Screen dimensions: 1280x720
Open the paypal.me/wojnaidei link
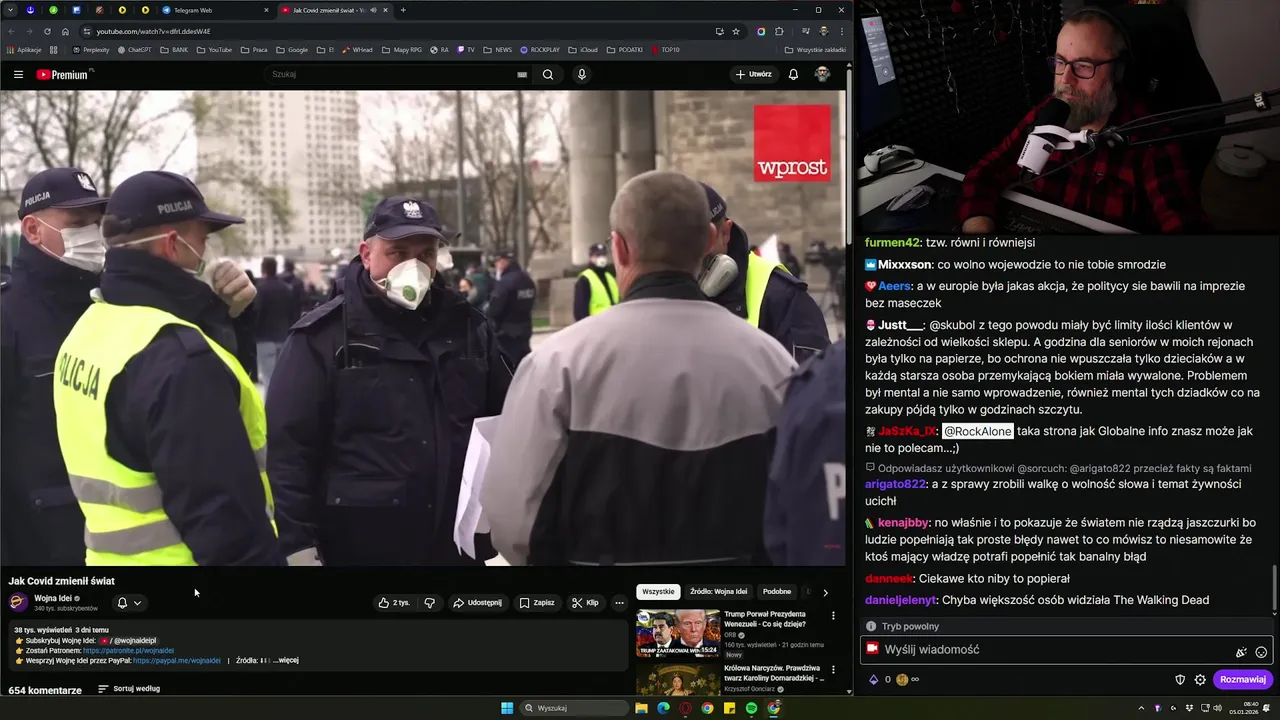point(177,660)
